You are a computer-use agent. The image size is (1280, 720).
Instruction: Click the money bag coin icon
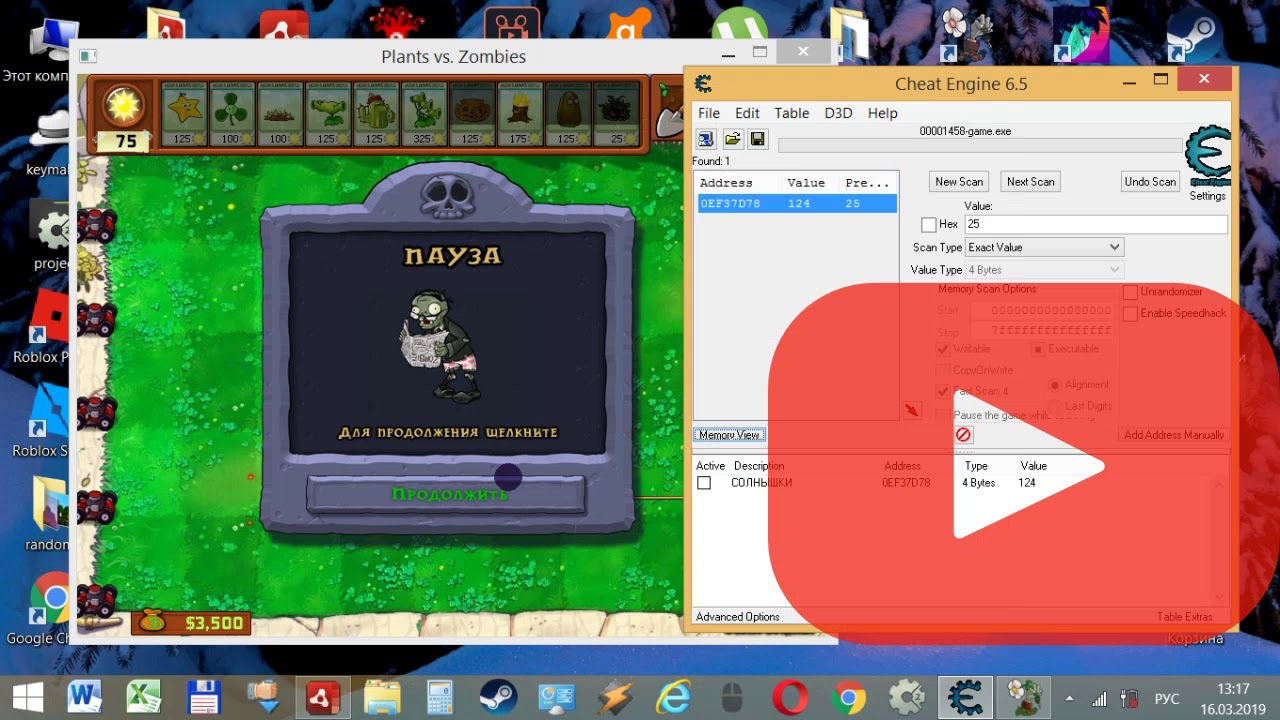tap(151, 621)
